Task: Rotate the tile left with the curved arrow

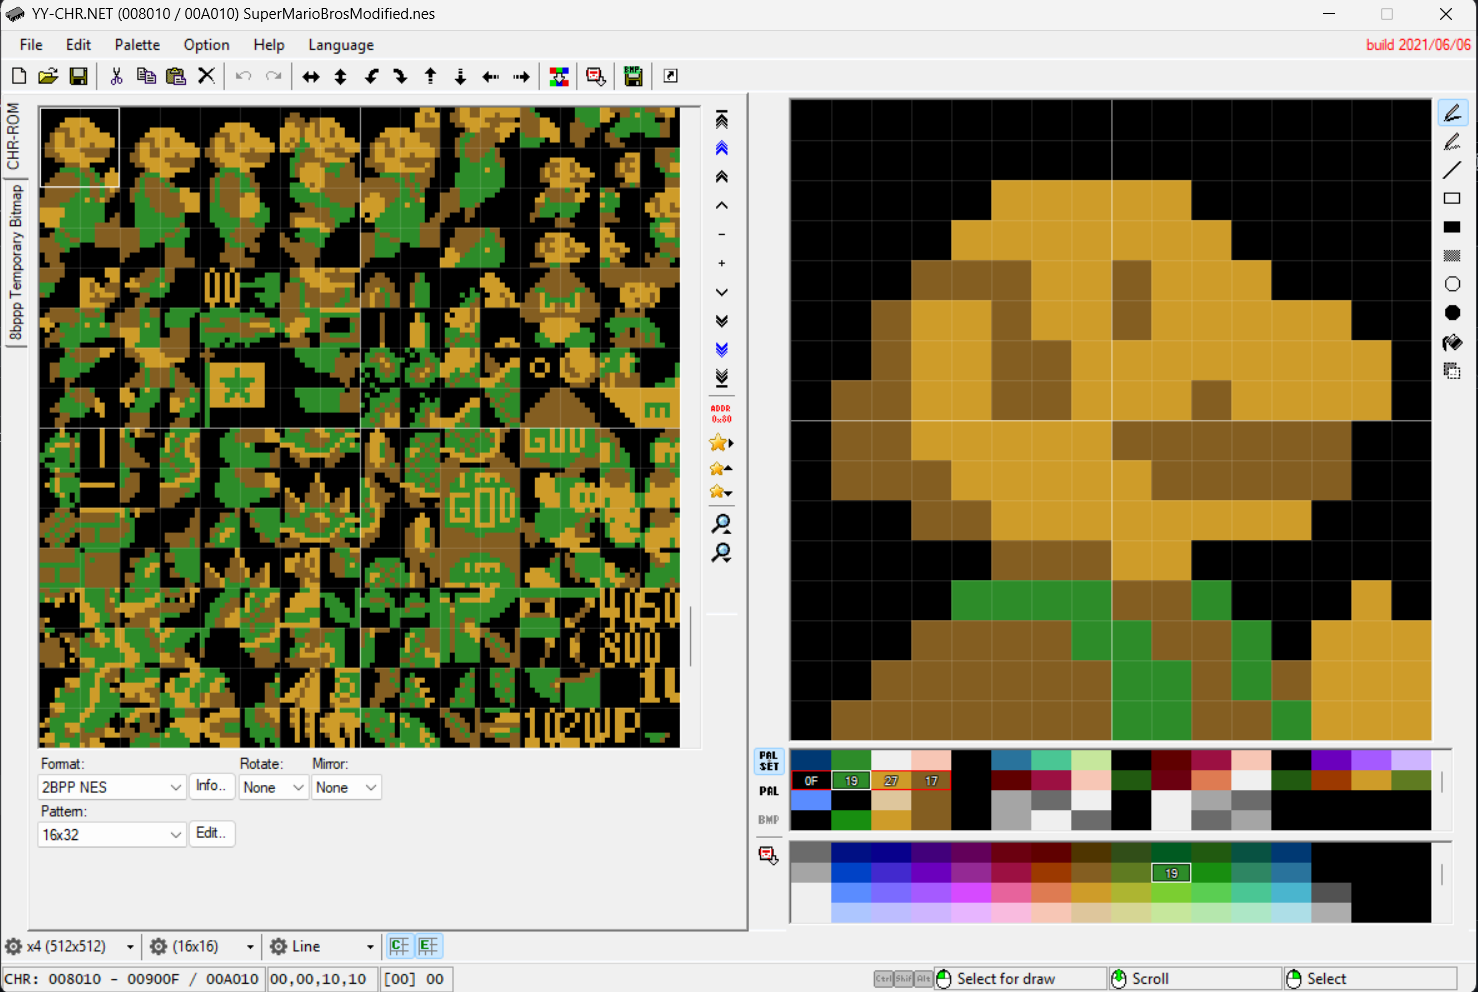Action: coord(371,76)
